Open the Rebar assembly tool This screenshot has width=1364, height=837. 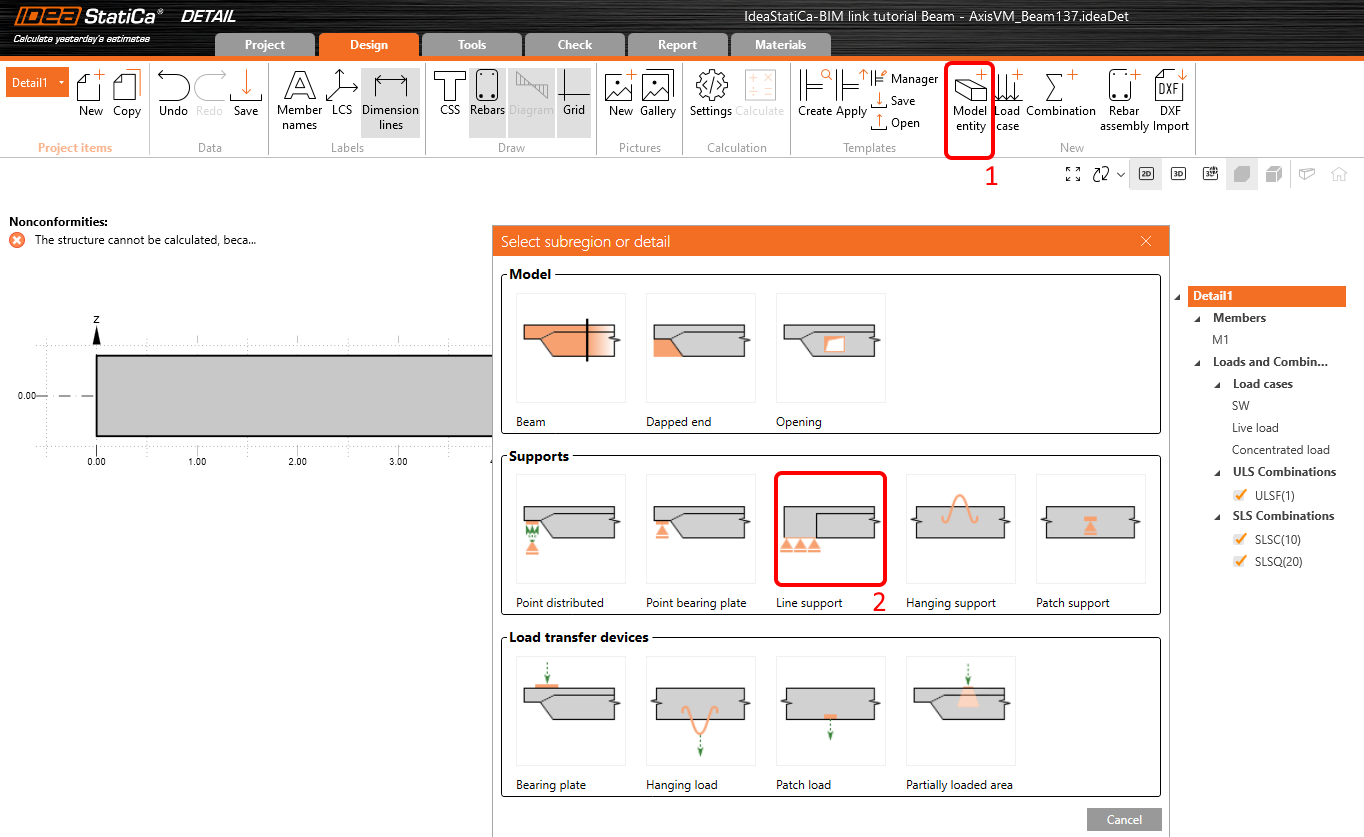(x=1124, y=101)
